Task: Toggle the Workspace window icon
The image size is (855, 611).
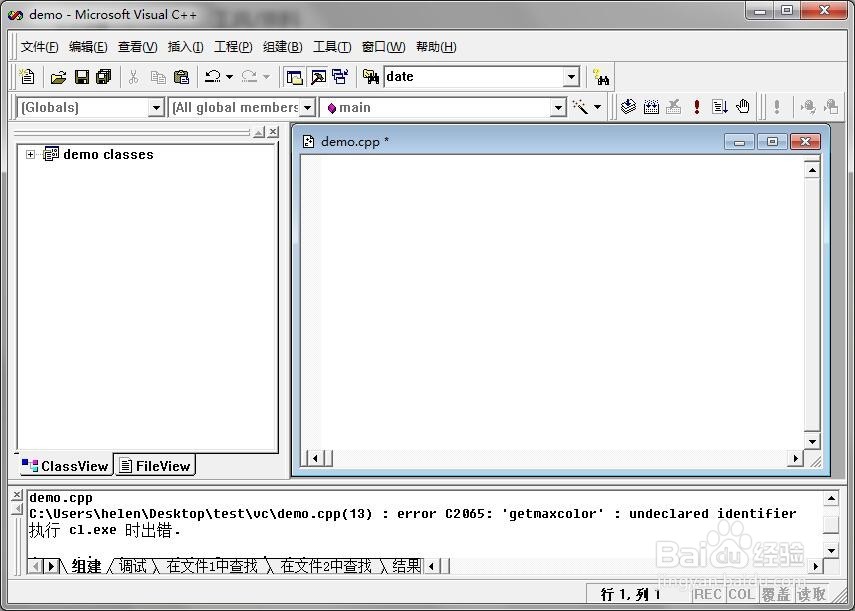Action: (294, 77)
